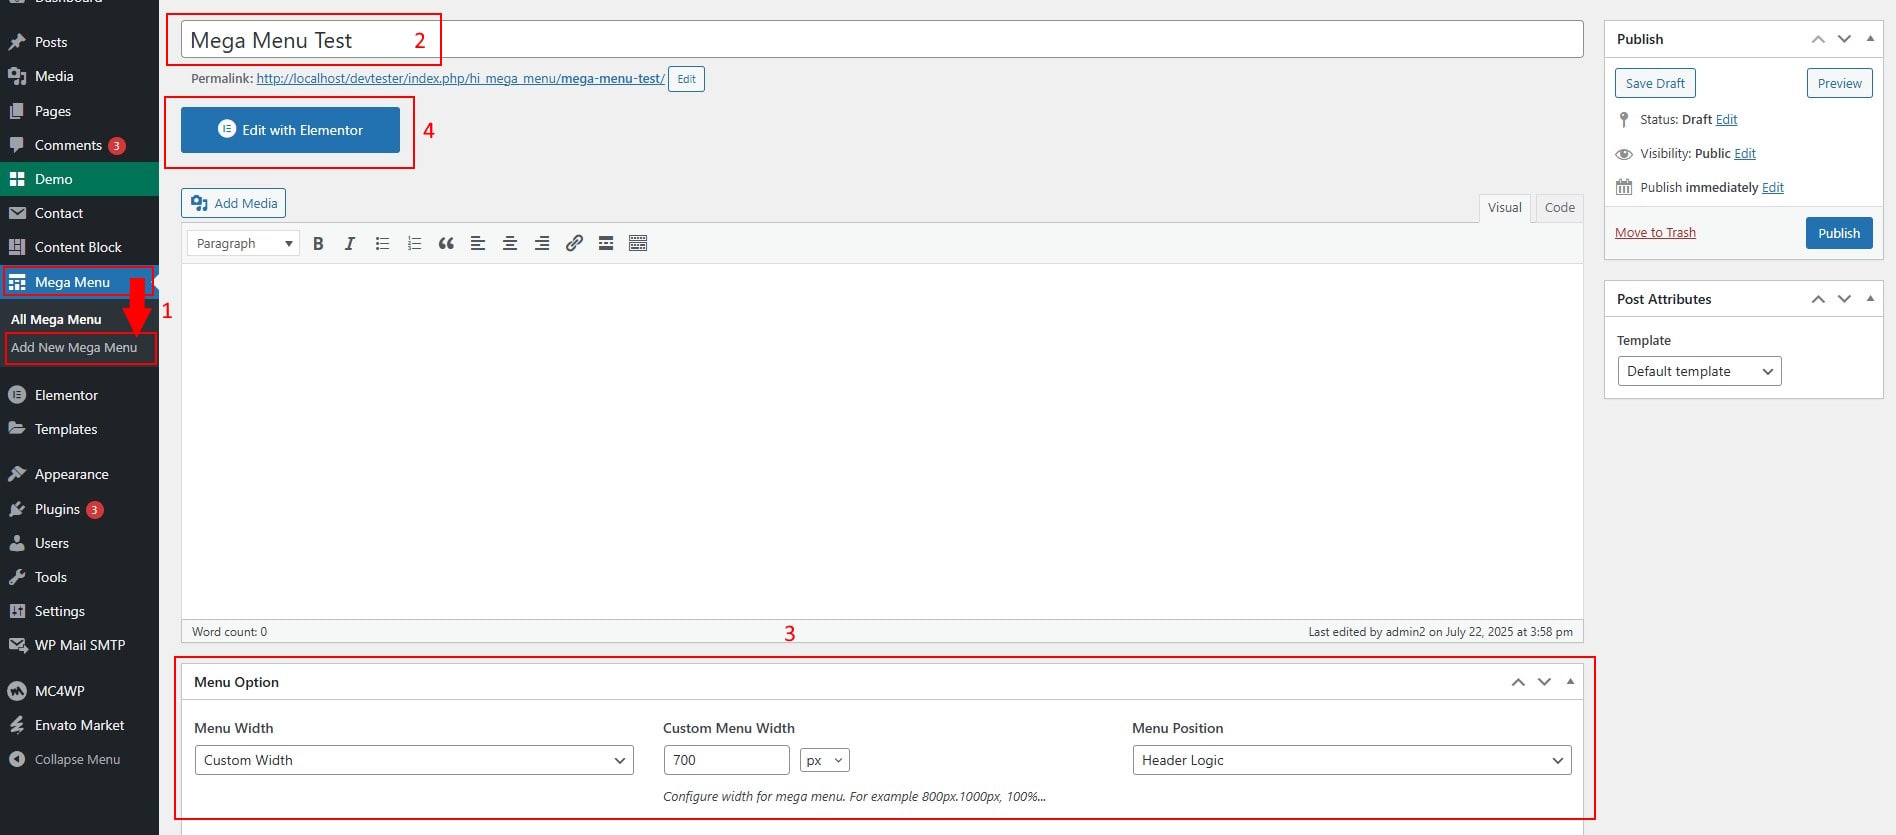1896x835 pixels.
Task: Collapse the Post Attributes panel
Action: 1870,298
